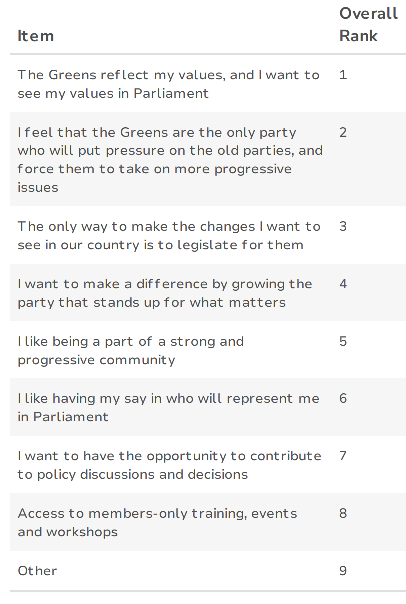
Task: Click rank number 3 cell
Action: pyautogui.click(x=343, y=226)
